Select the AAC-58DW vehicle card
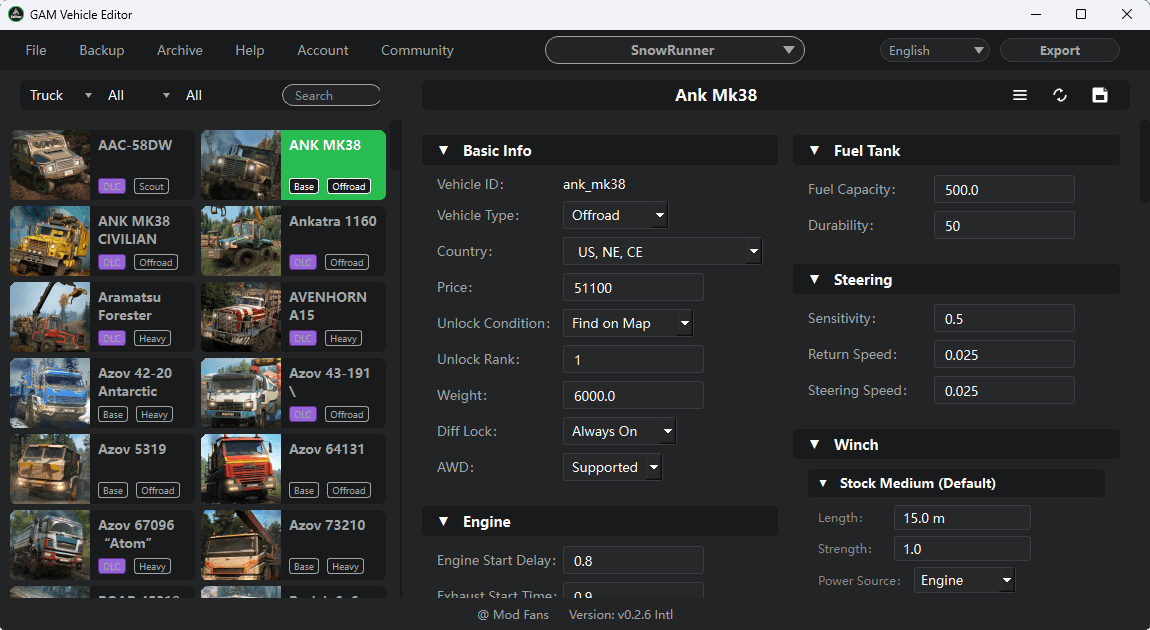This screenshot has width=1150, height=630. (102, 165)
